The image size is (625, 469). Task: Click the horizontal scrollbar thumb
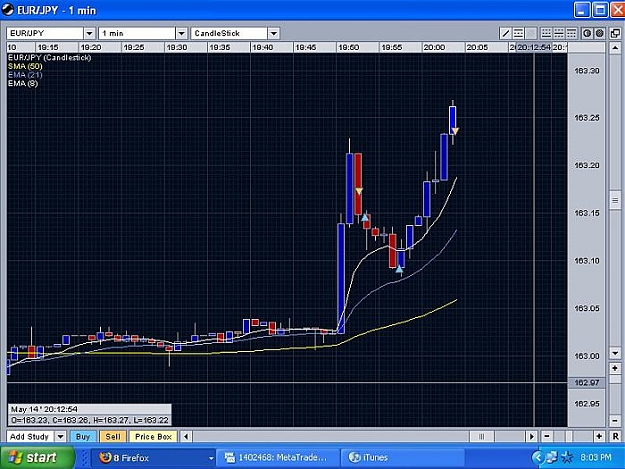click(x=482, y=436)
